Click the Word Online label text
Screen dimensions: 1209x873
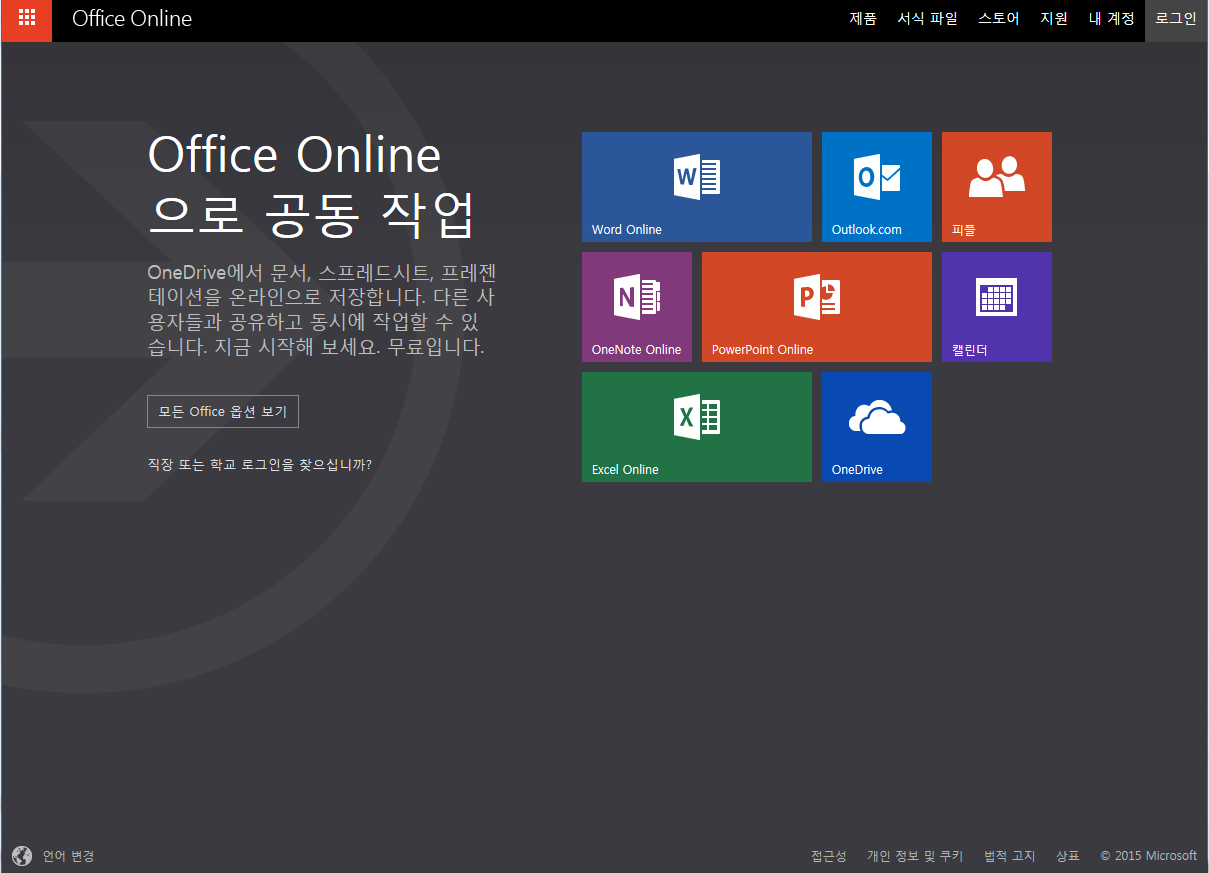pos(627,230)
